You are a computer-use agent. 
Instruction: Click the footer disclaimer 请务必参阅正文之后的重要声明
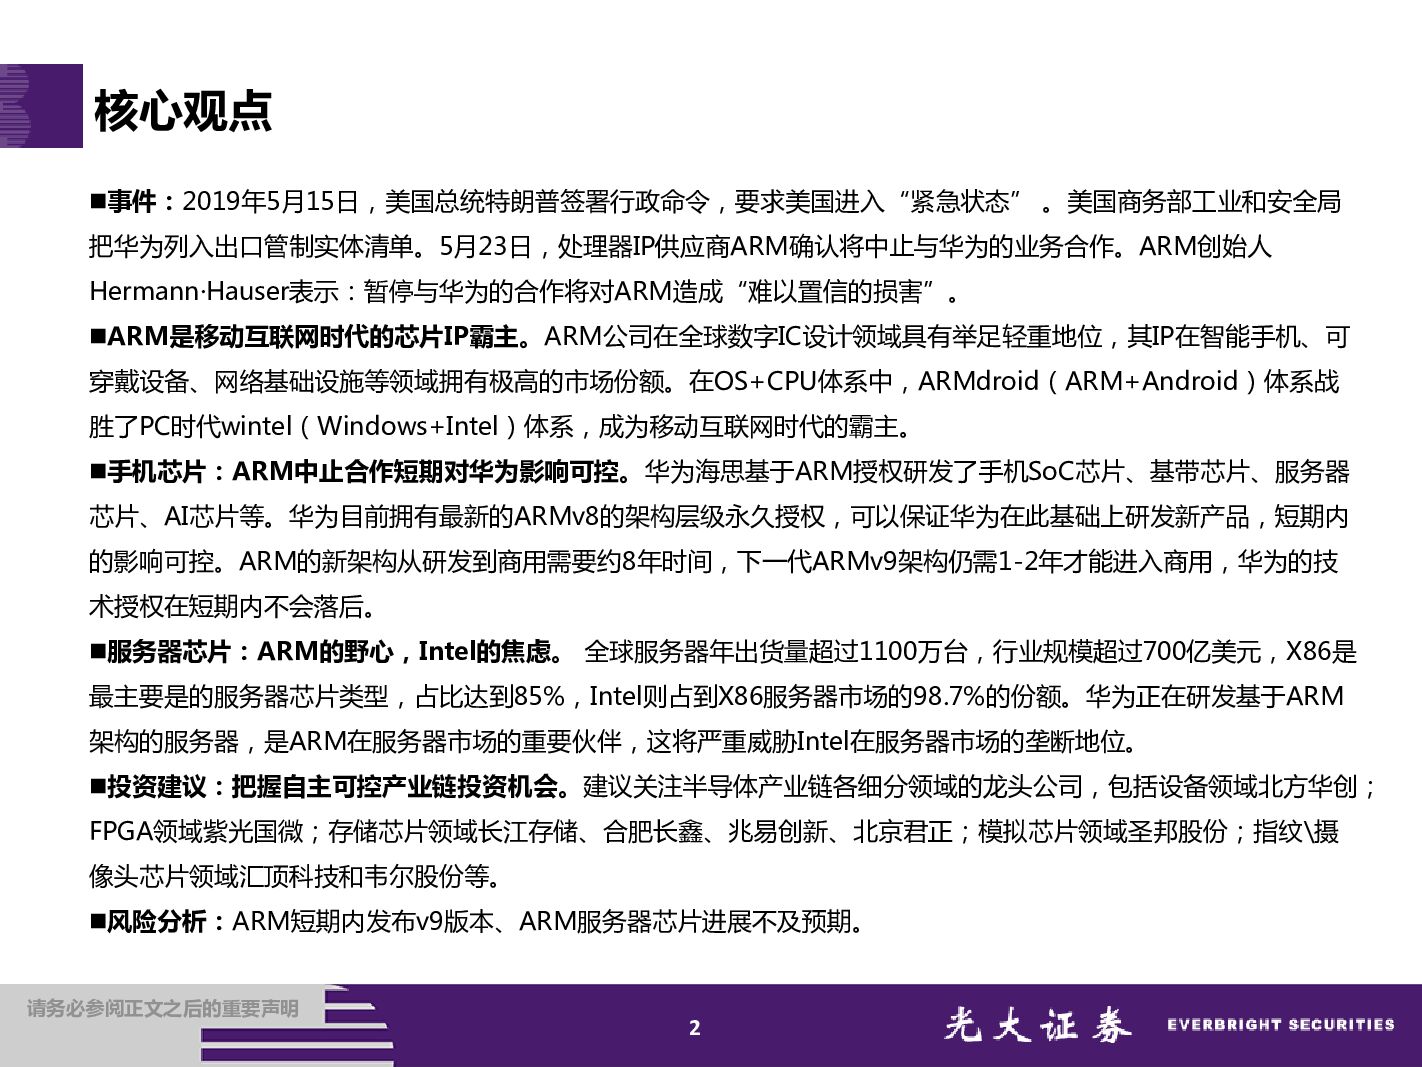pyautogui.click(x=163, y=1010)
